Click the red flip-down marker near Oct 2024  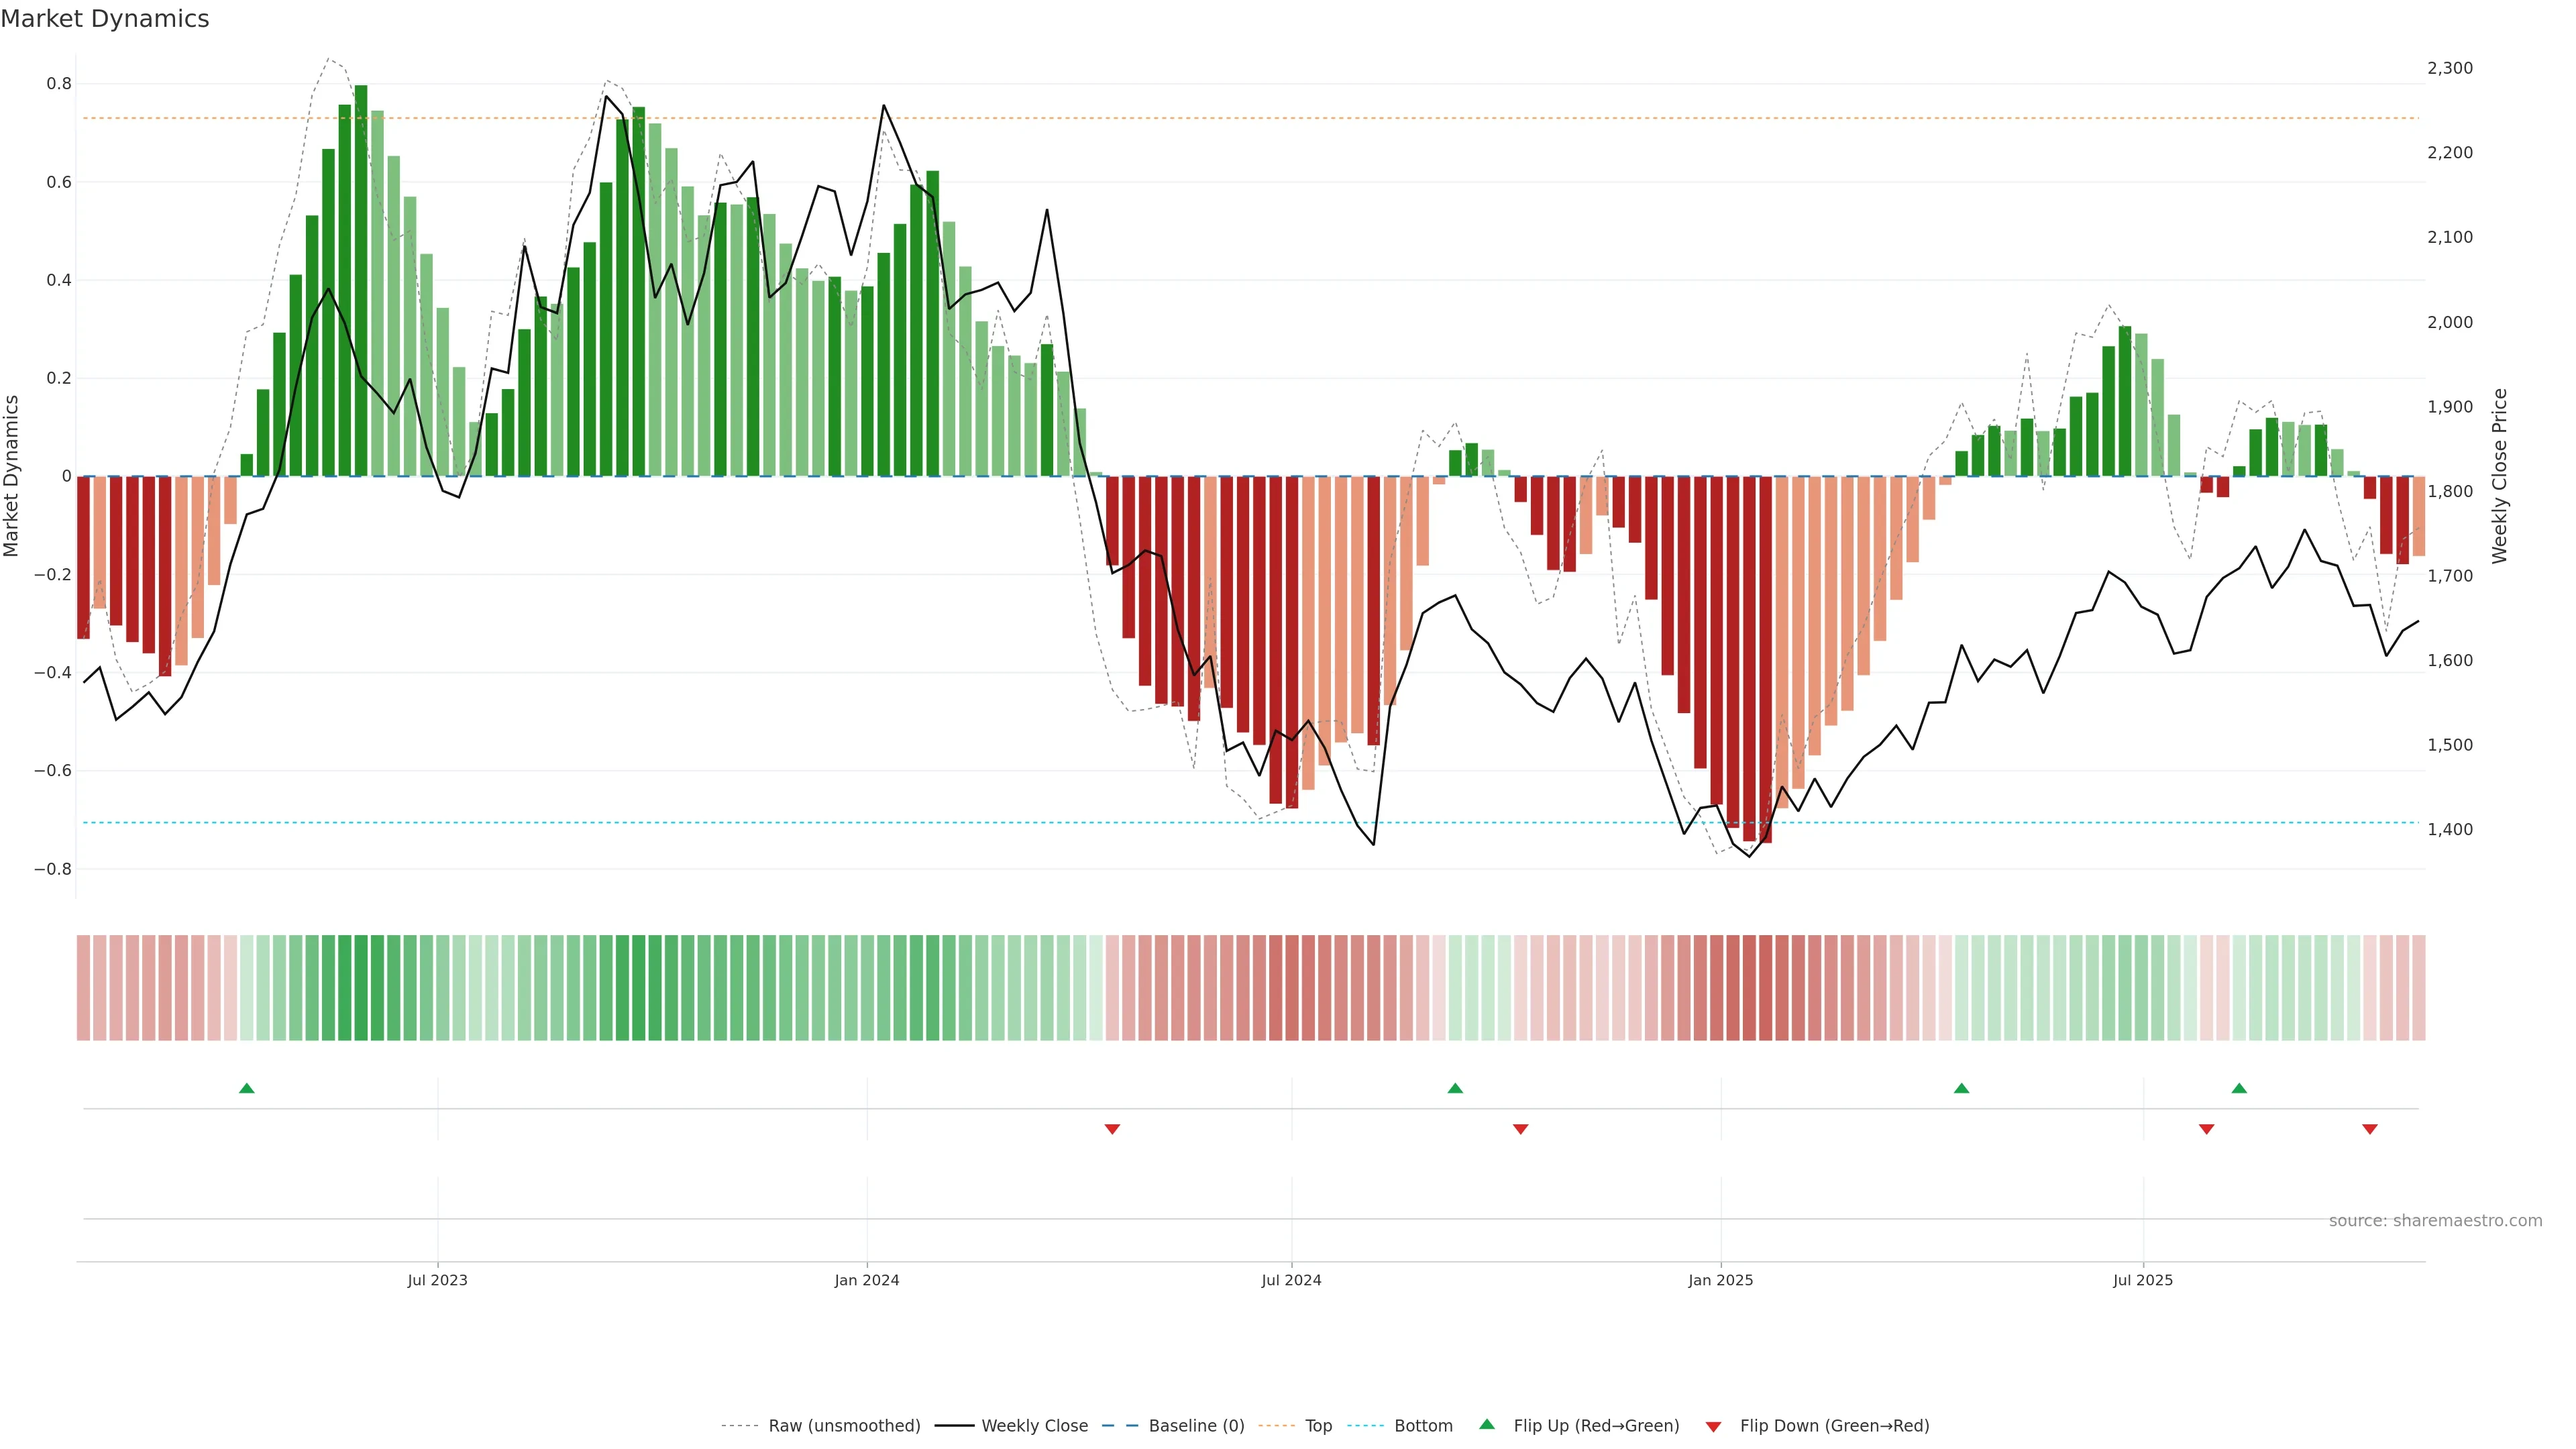coord(1520,1129)
